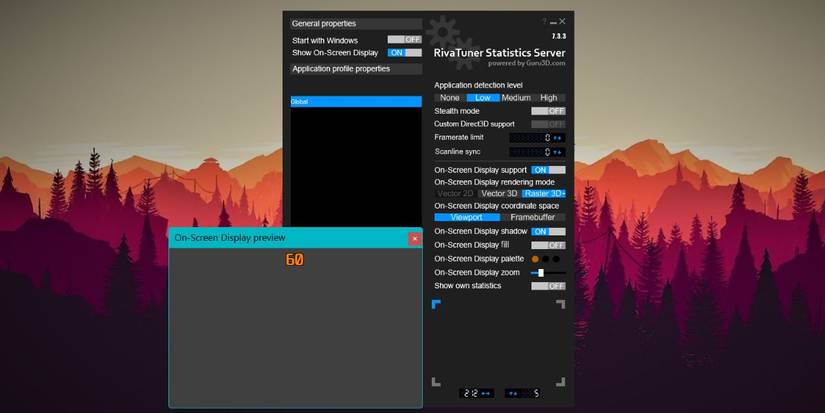Turn off the Show On-Screen Display switch
This screenshot has height=413, width=825.
405,53
